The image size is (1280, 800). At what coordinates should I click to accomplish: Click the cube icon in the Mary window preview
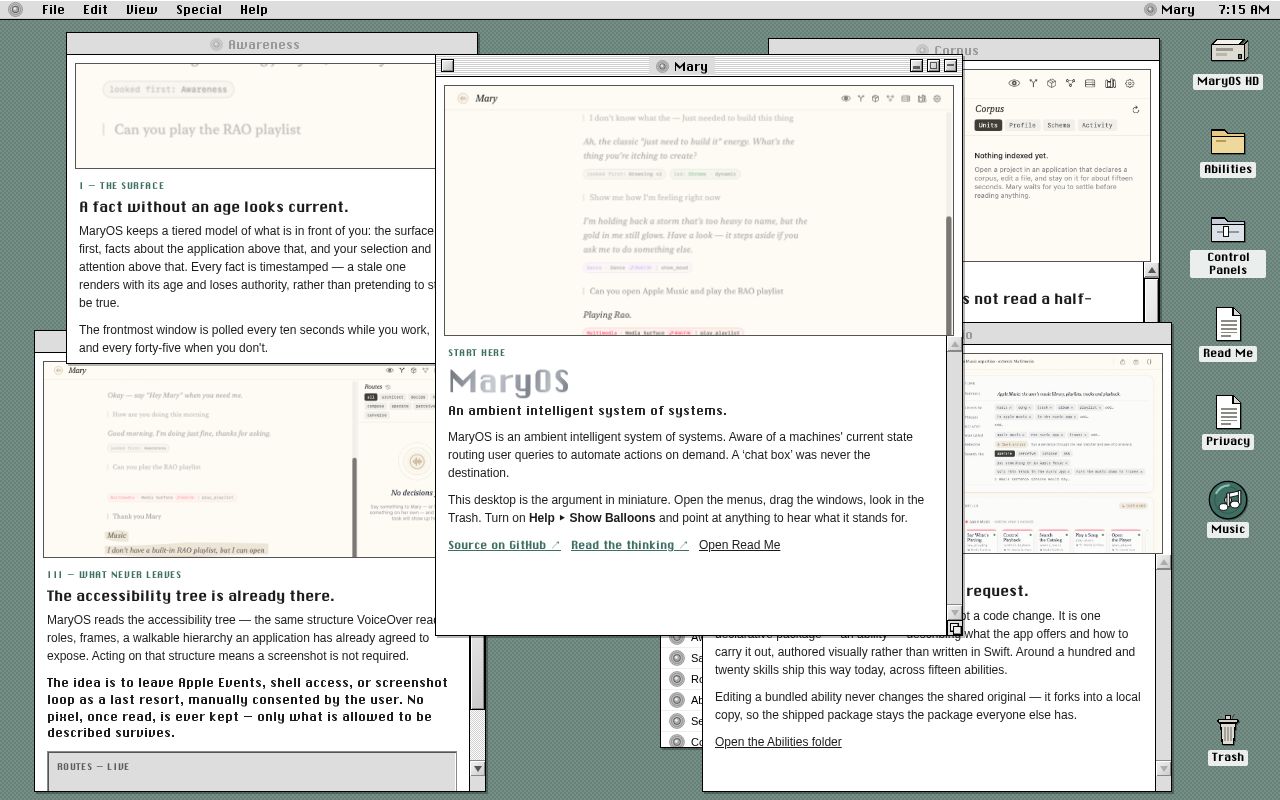876,98
